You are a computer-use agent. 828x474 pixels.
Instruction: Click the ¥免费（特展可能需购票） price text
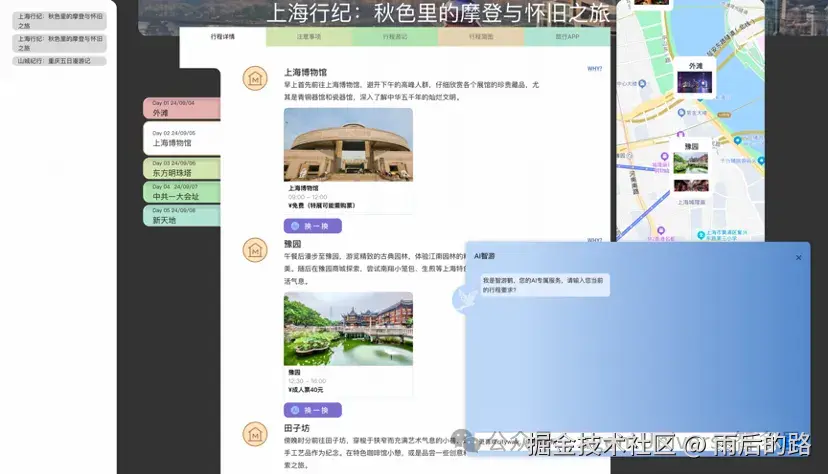tap(322, 206)
